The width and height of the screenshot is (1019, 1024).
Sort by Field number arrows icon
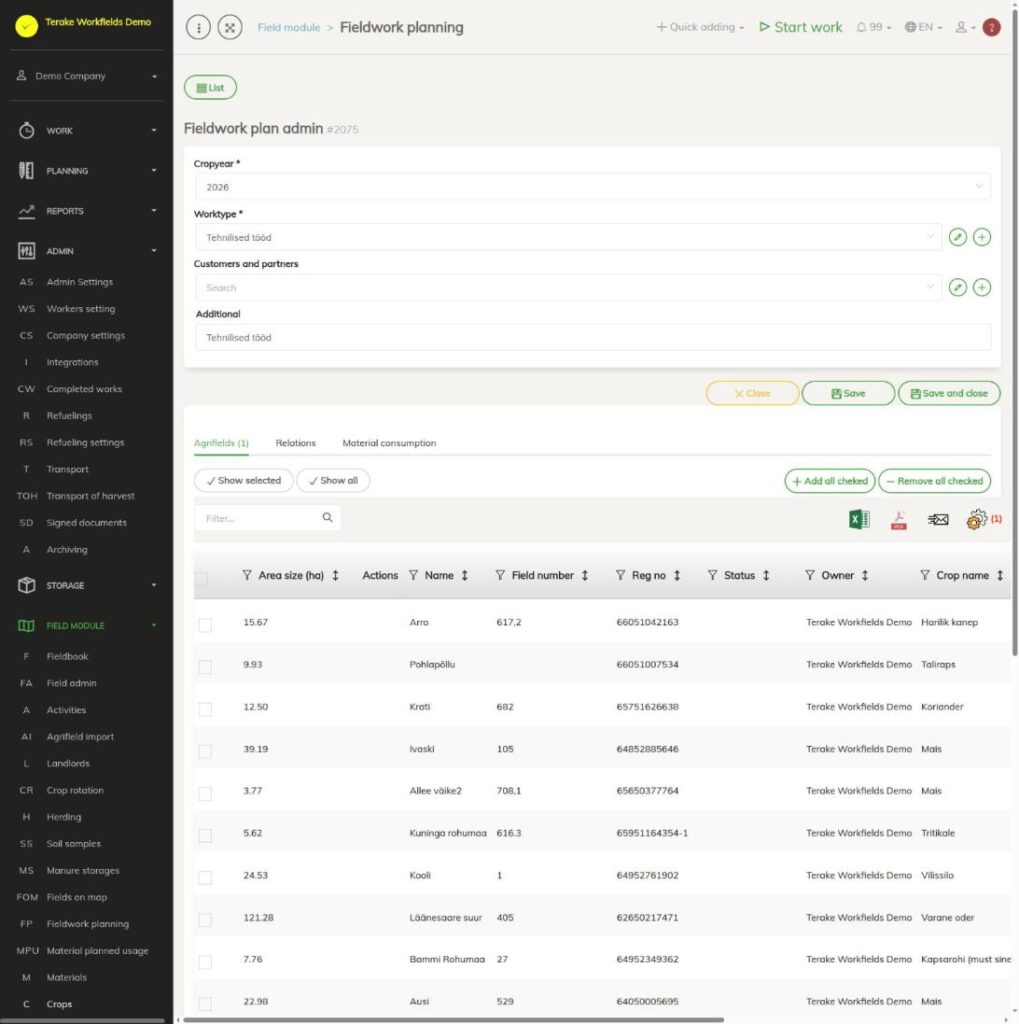pyautogui.click(x=585, y=575)
